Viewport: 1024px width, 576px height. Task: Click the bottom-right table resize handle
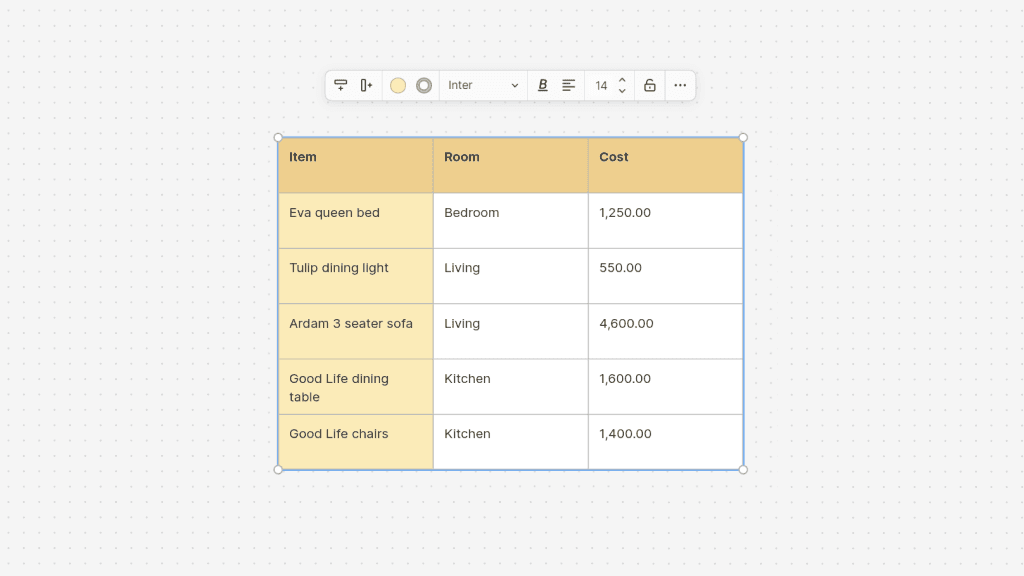point(743,470)
